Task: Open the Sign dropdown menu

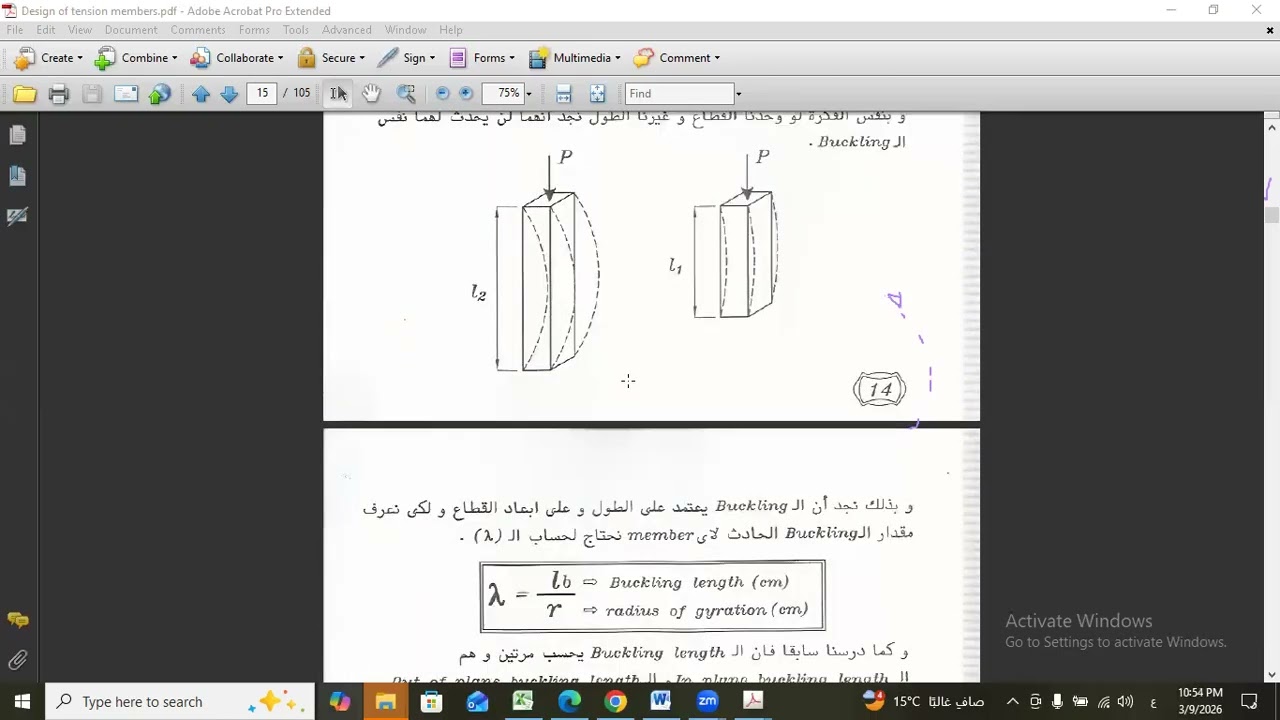Action: [406, 58]
